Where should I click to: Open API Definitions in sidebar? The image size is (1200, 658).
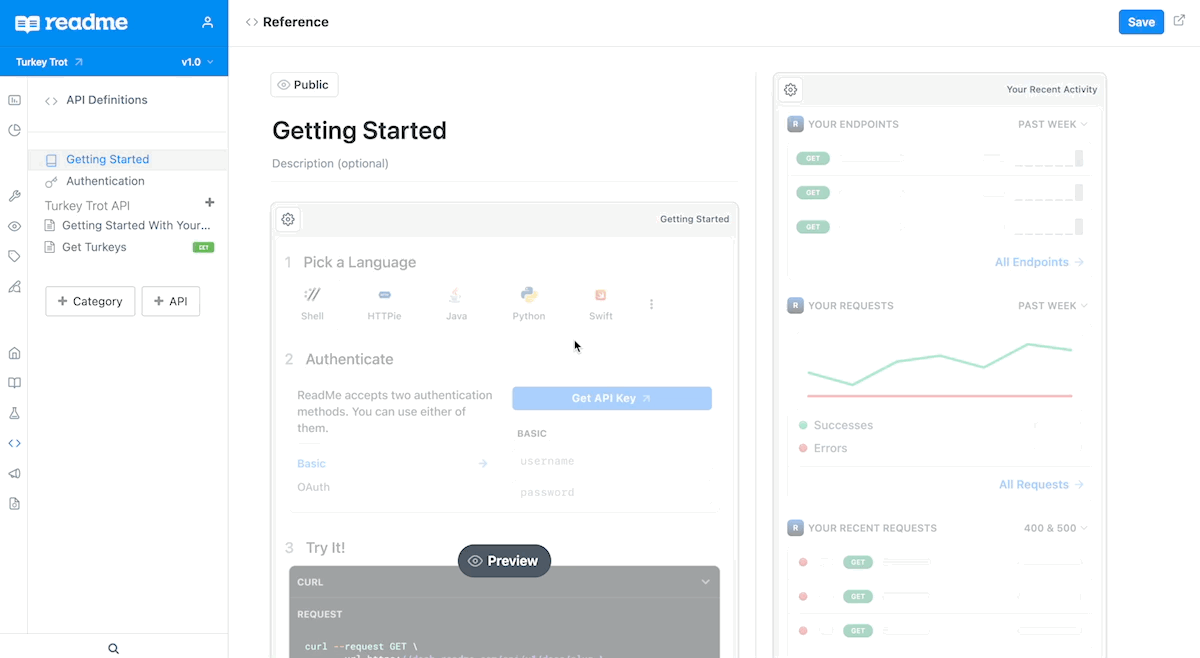[97, 100]
